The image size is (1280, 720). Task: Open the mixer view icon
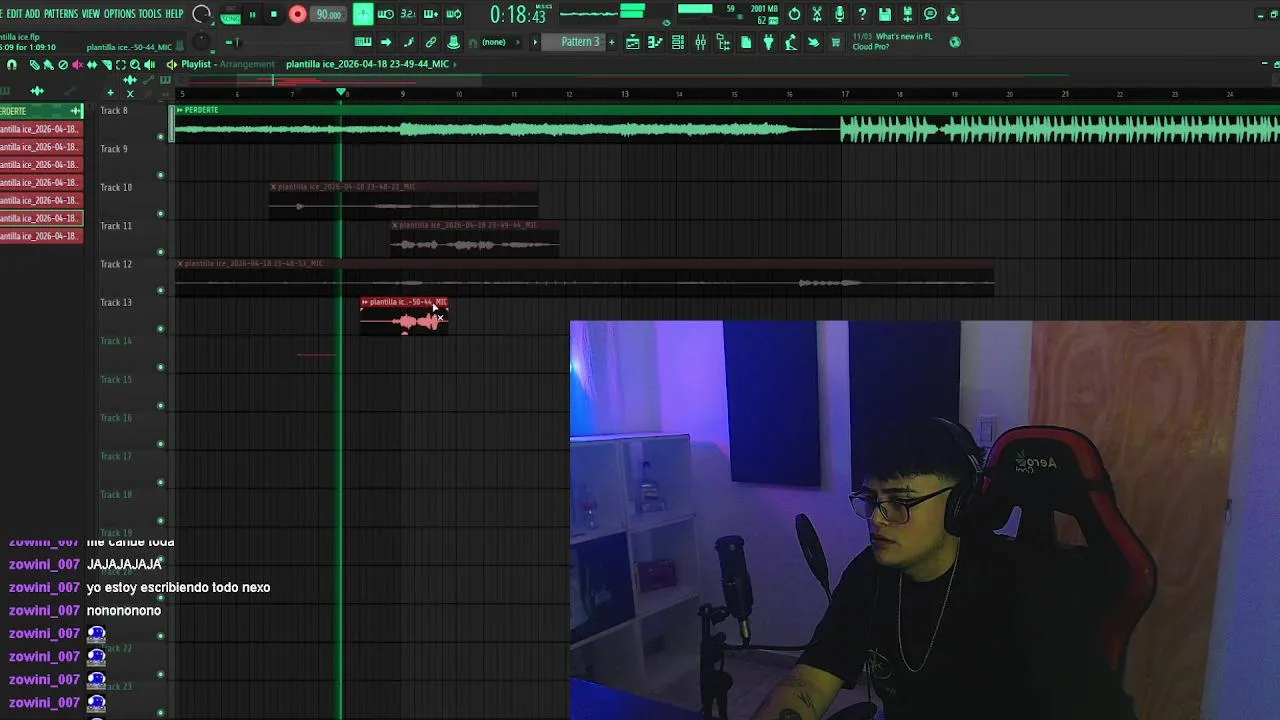[x=700, y=42]
